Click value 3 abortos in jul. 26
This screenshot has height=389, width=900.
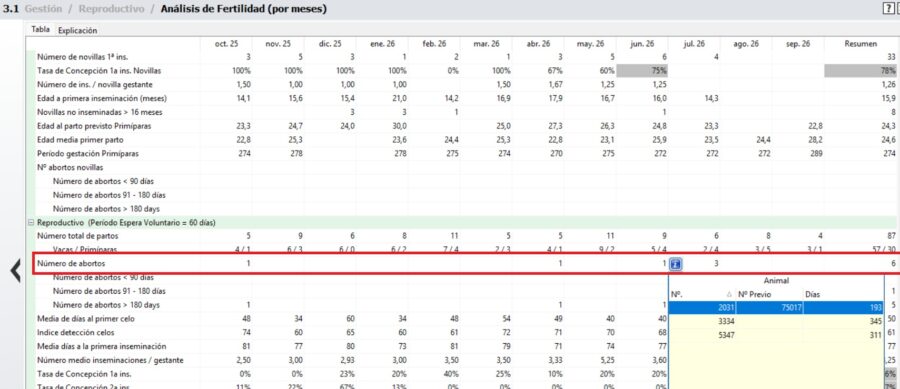pos(715,264)
